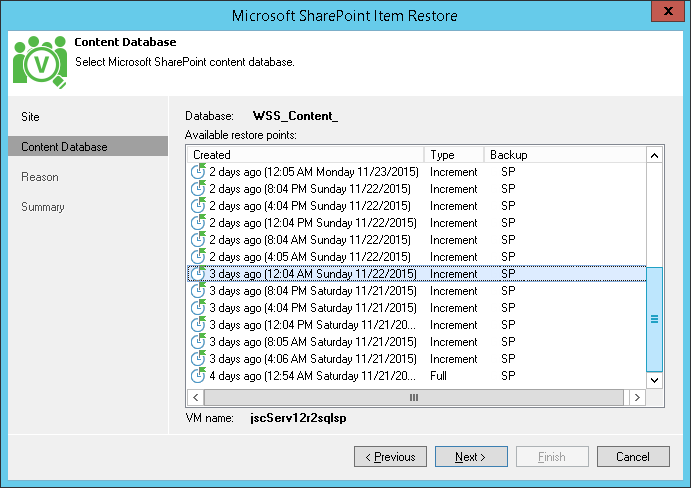Cancel the SharePoint restore wizard
691x488 pixels.
[x=632, y=457]
